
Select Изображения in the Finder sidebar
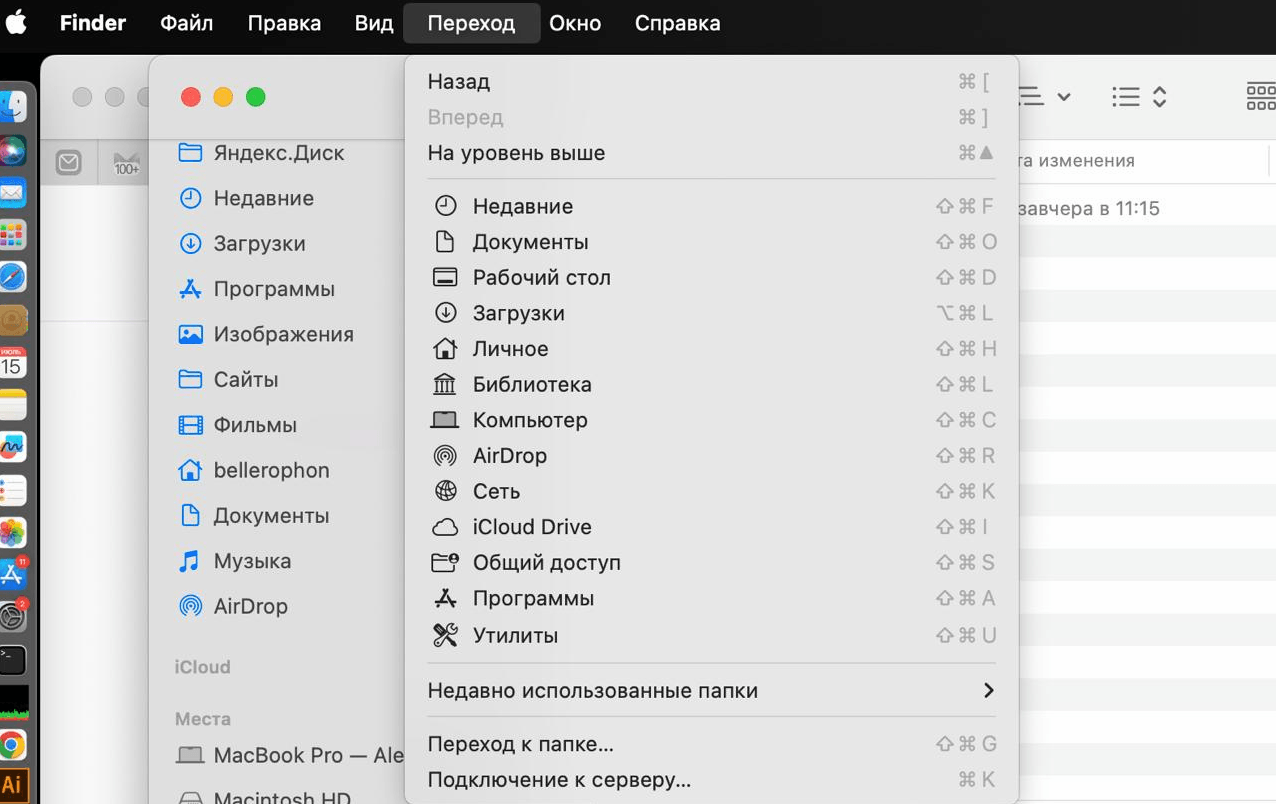coord(266,334)
